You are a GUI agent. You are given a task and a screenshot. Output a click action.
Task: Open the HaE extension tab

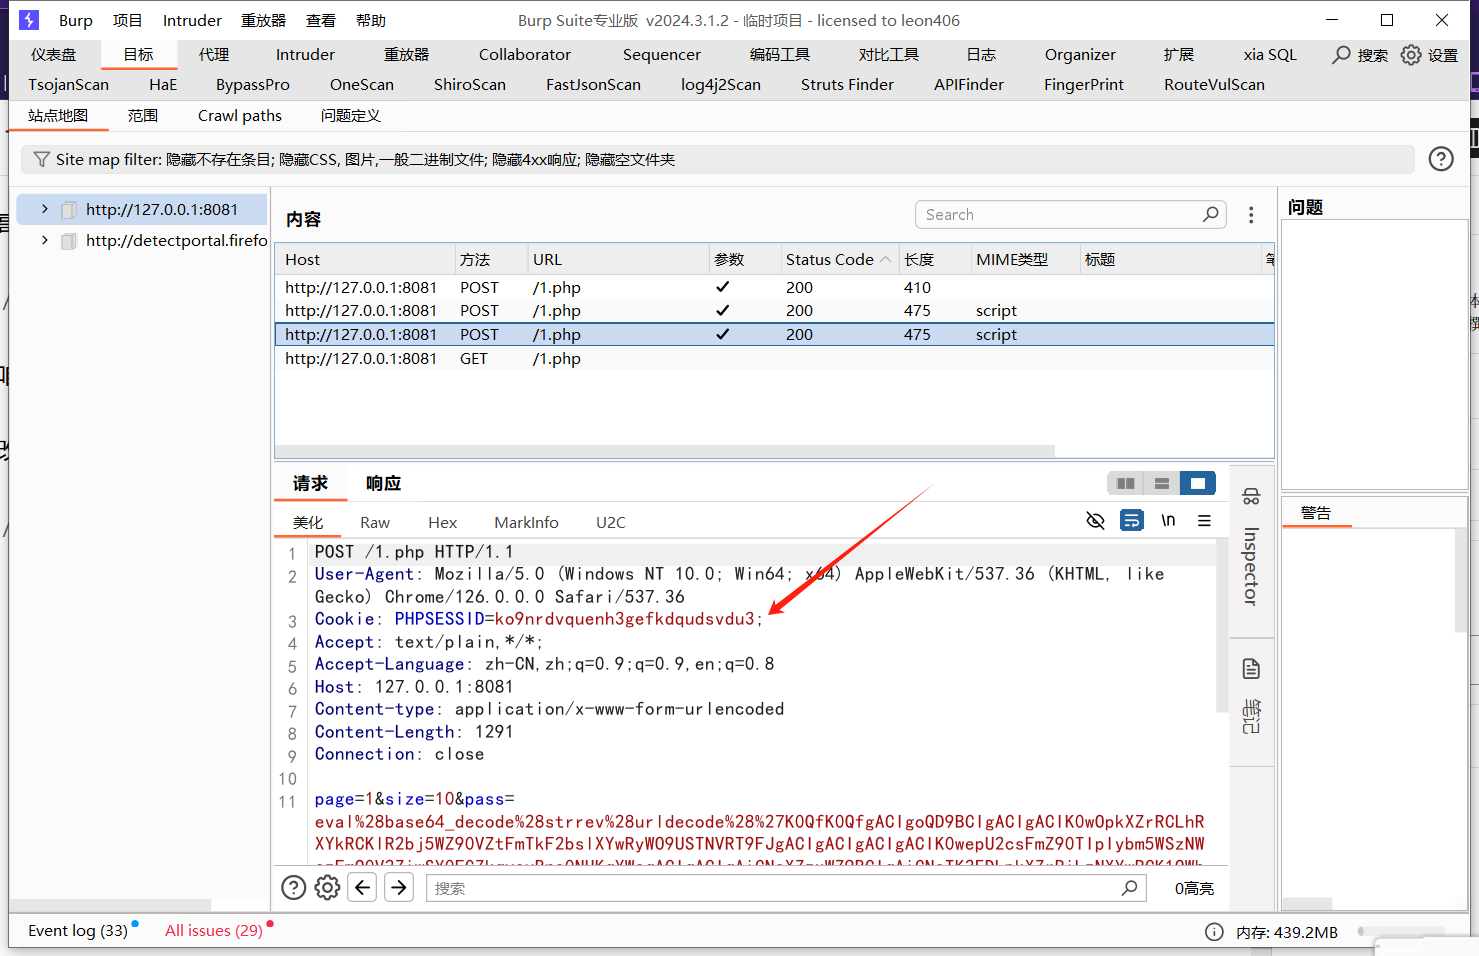point(163,85)
